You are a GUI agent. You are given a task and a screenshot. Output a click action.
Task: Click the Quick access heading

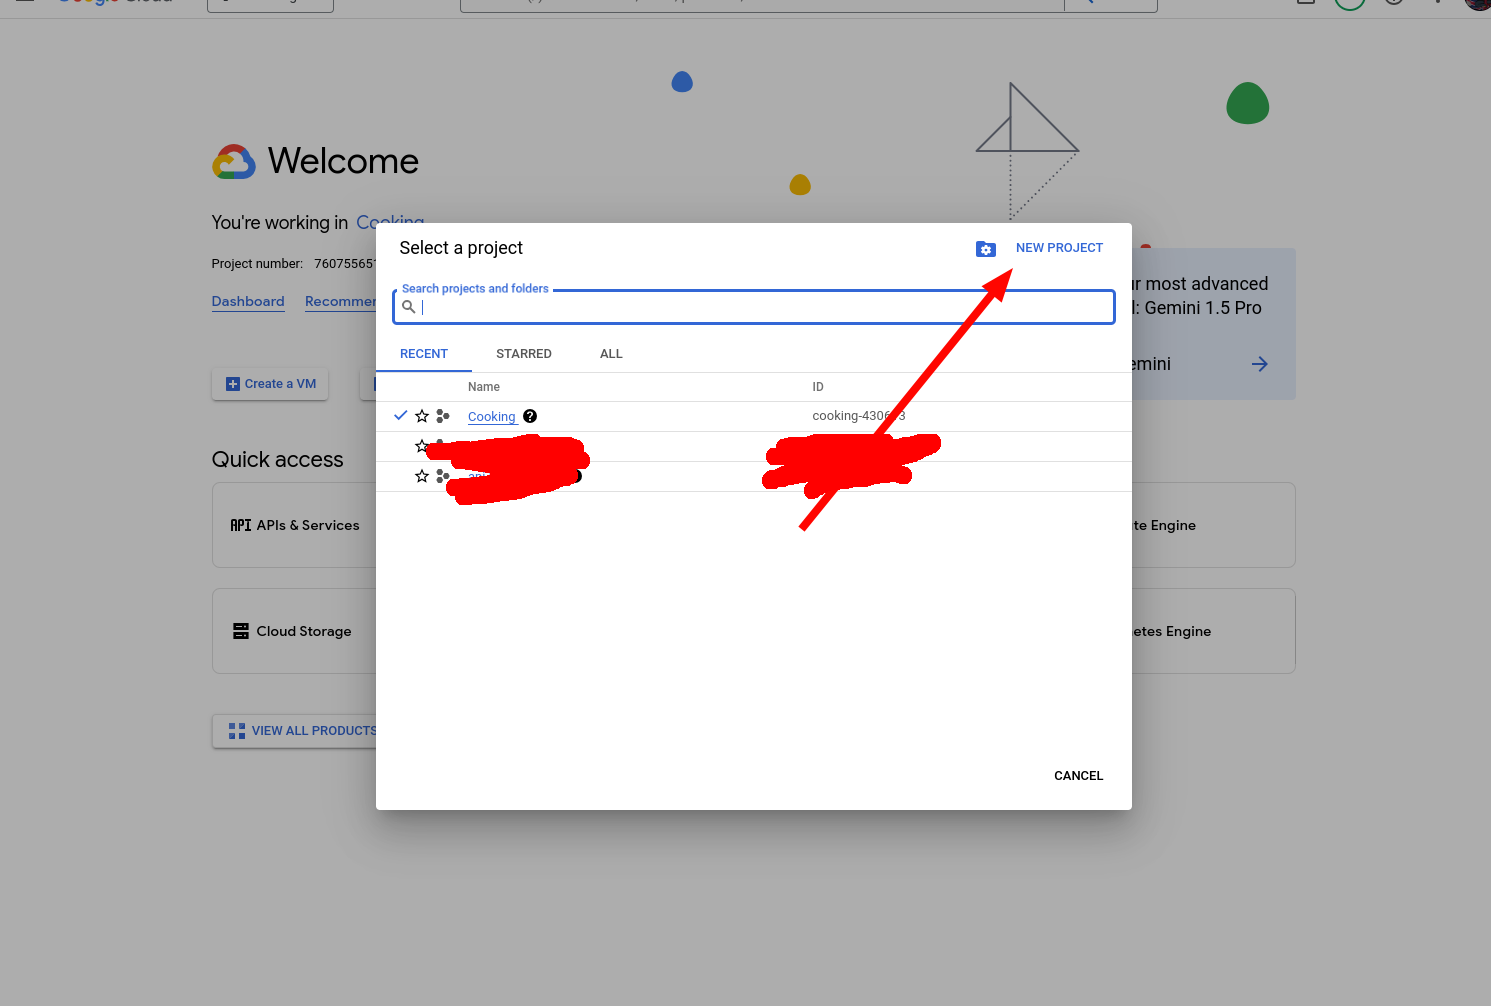[x=277, y=460]
